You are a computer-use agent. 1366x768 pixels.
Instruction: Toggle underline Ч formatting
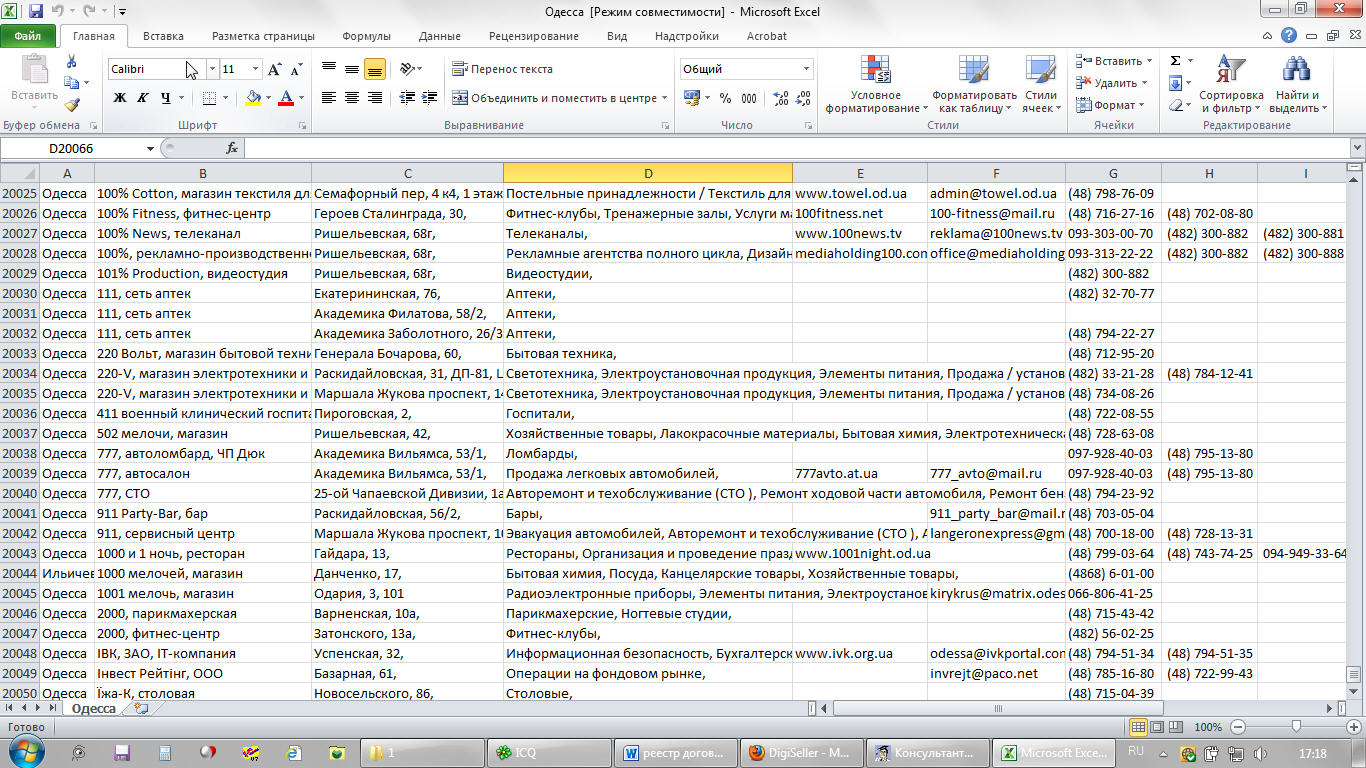pos(166,98)
